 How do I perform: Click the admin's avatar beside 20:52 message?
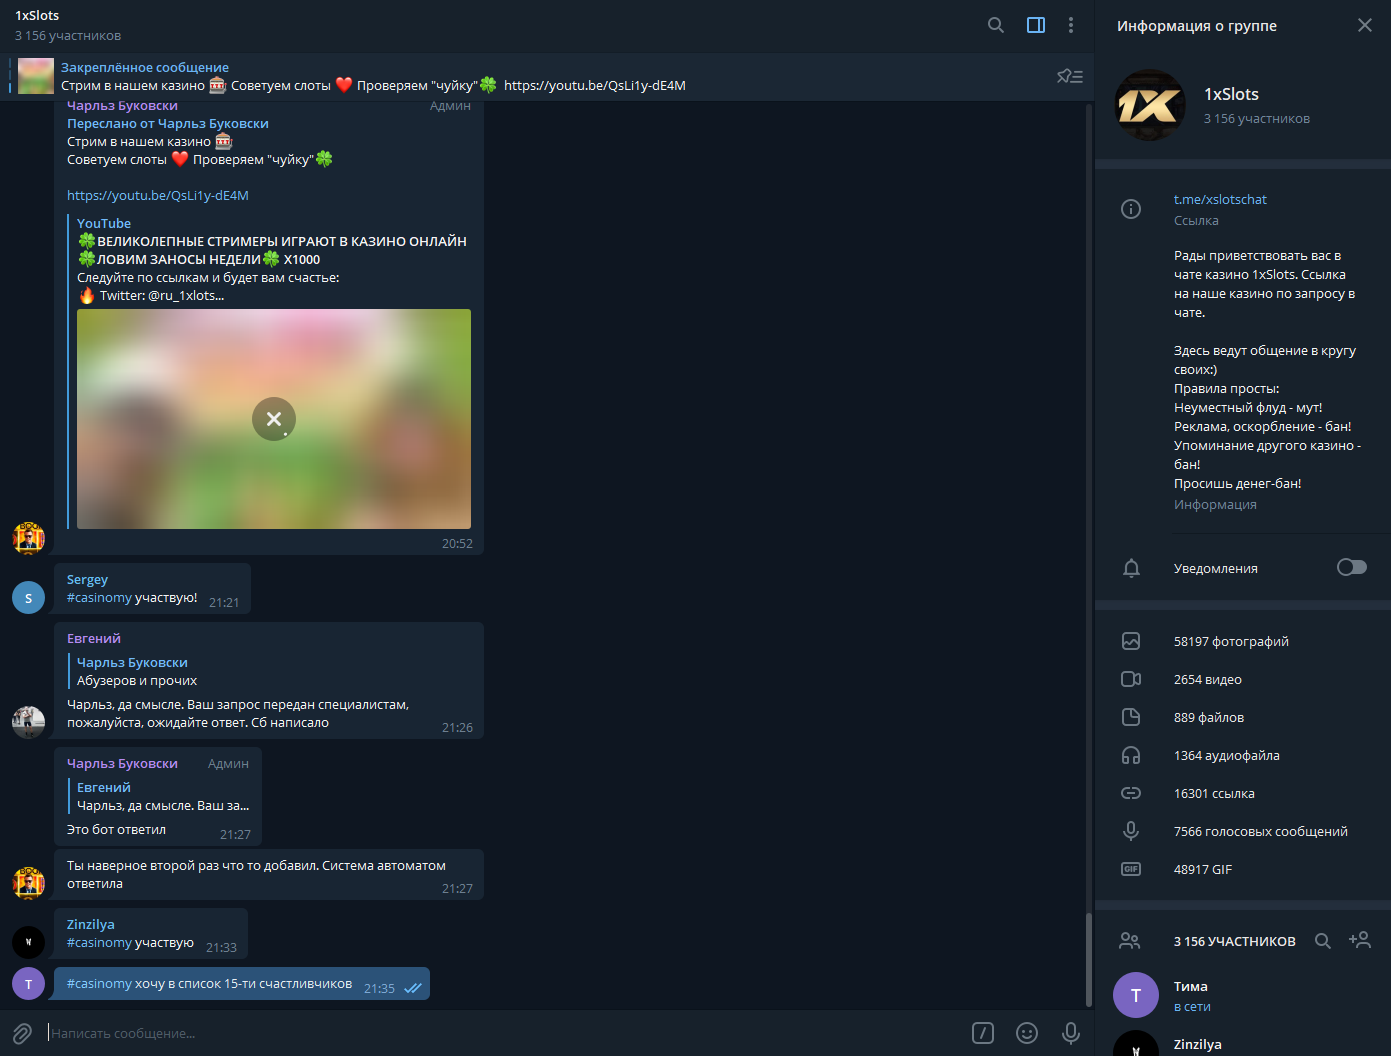click(28, 538)
